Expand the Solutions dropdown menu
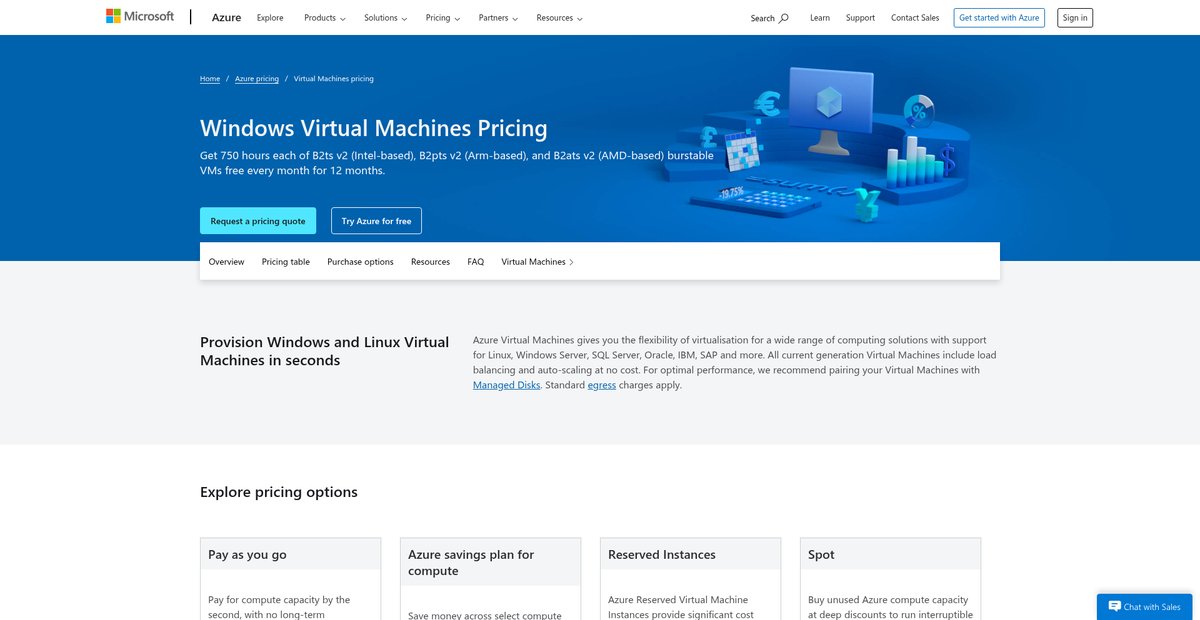Image resolution: width=1200 pixels, height=620 pixels. [x=385, y=18]
